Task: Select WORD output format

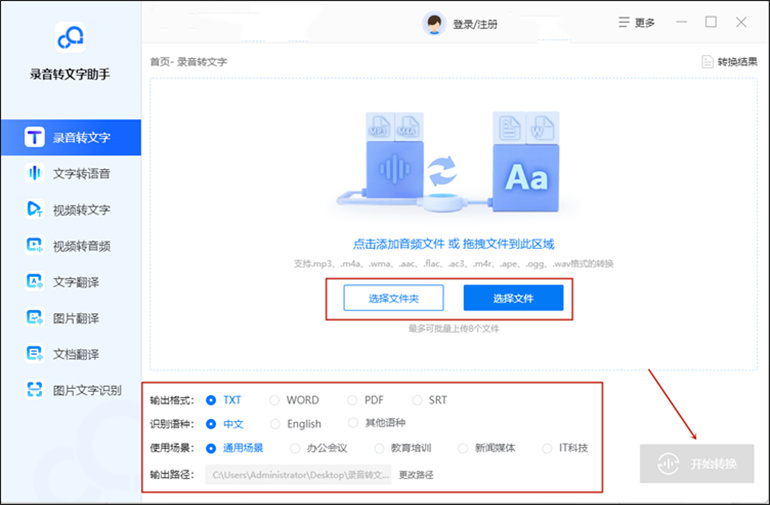Action: [294, 400]
